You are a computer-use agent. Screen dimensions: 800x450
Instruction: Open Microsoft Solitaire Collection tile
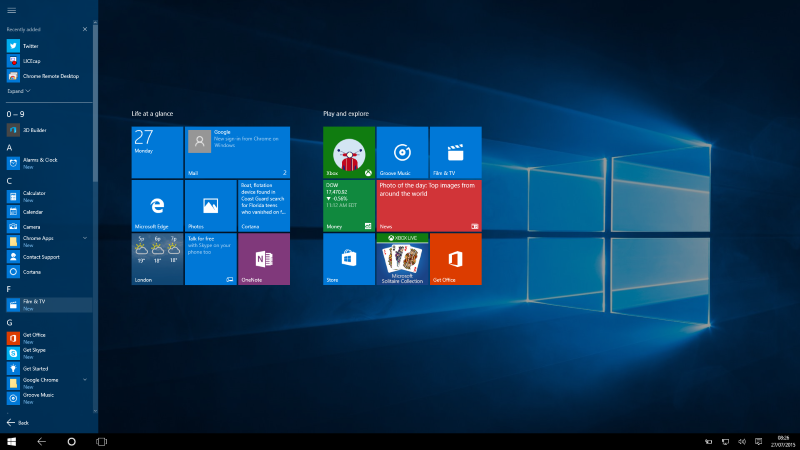[x=402, y=259]
